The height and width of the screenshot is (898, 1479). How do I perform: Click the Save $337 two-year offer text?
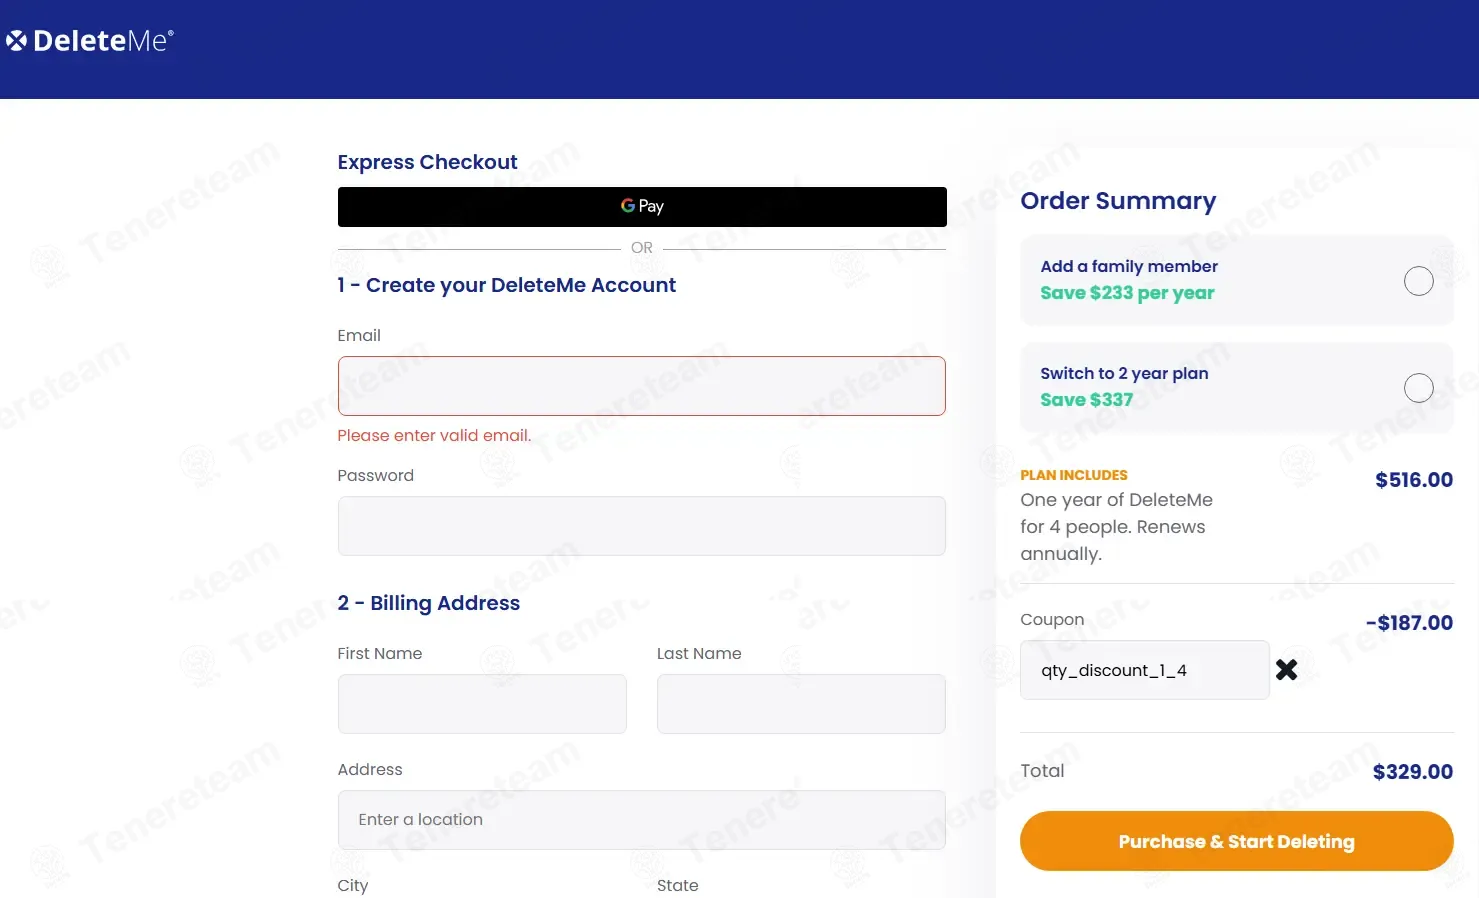click(x=1086, y=400)
